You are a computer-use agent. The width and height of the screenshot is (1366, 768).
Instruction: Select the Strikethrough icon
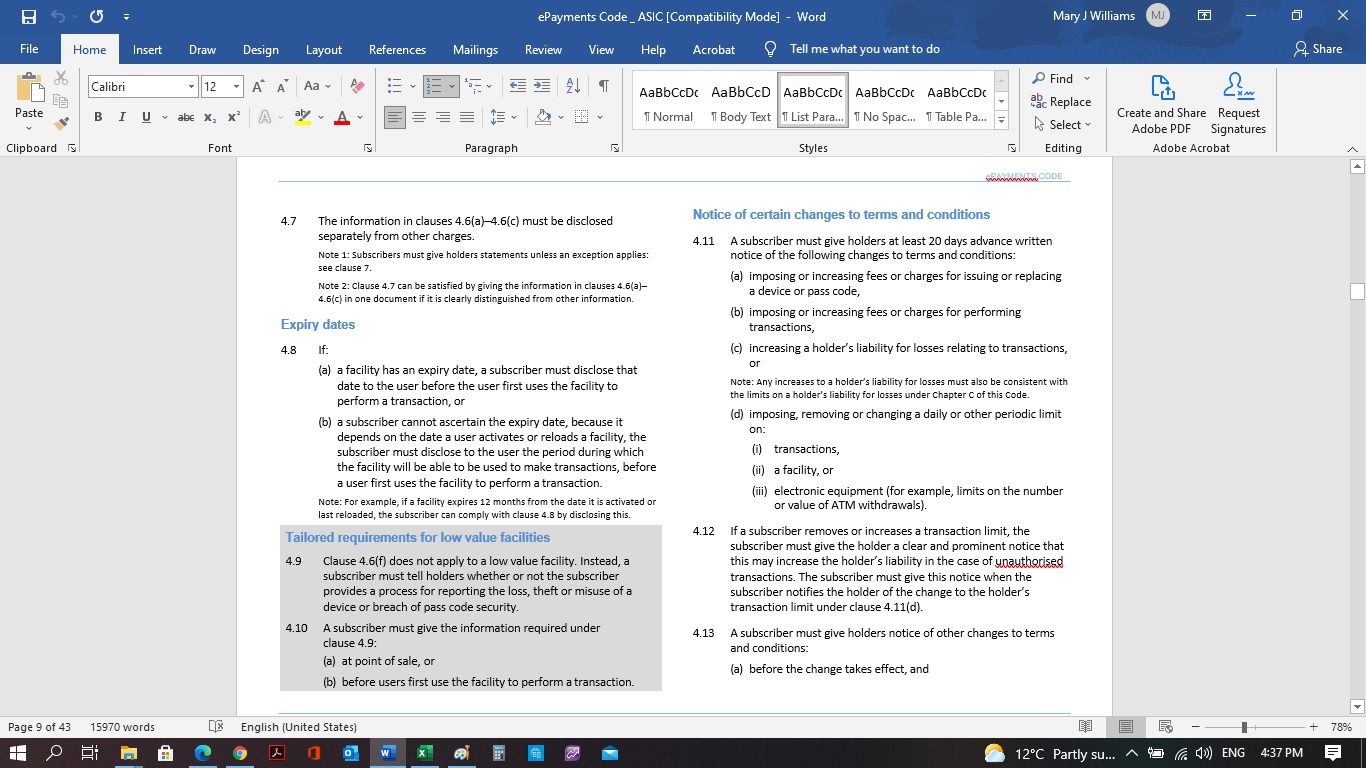185,117
